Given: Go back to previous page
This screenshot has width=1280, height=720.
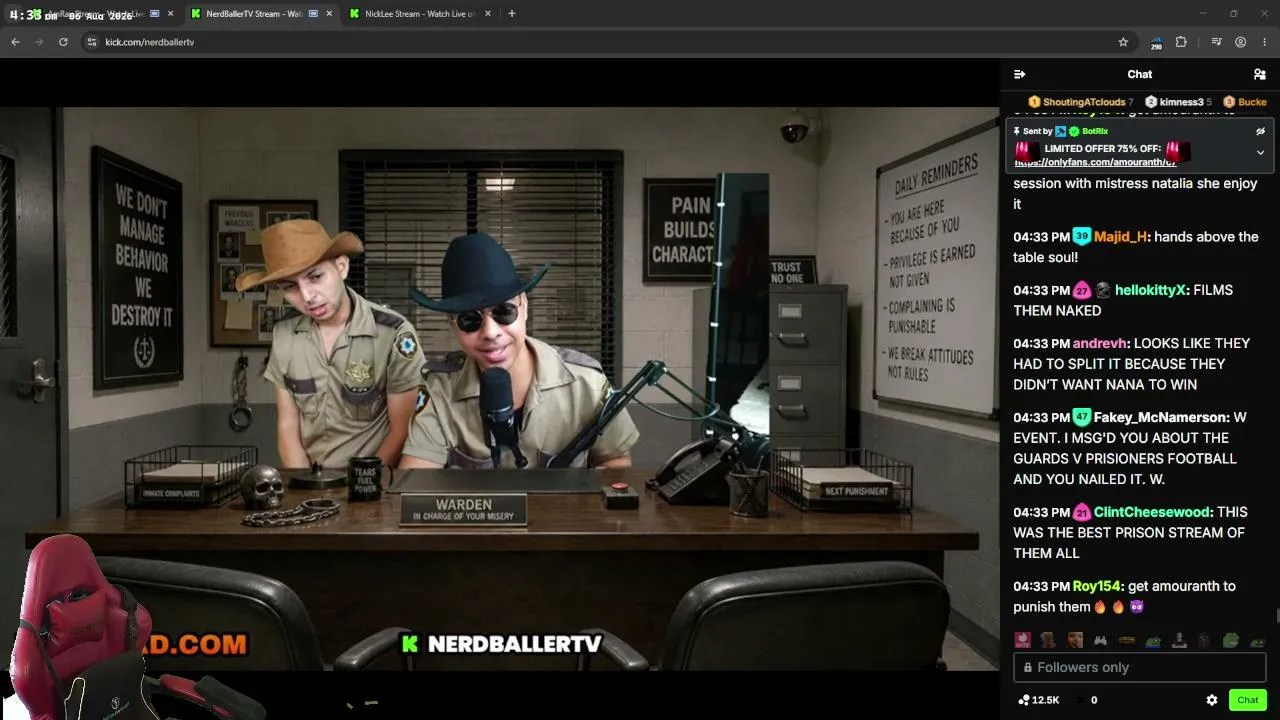Looking at the screenshot, I should click(x=15, y=42).
